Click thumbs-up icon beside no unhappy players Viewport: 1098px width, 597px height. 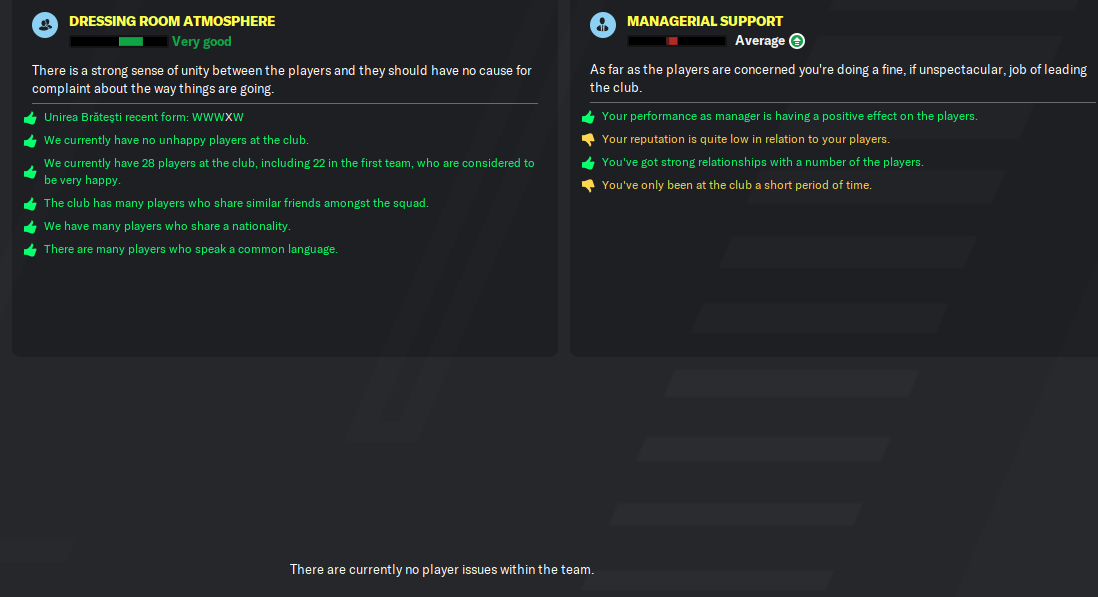pos(30,141)
